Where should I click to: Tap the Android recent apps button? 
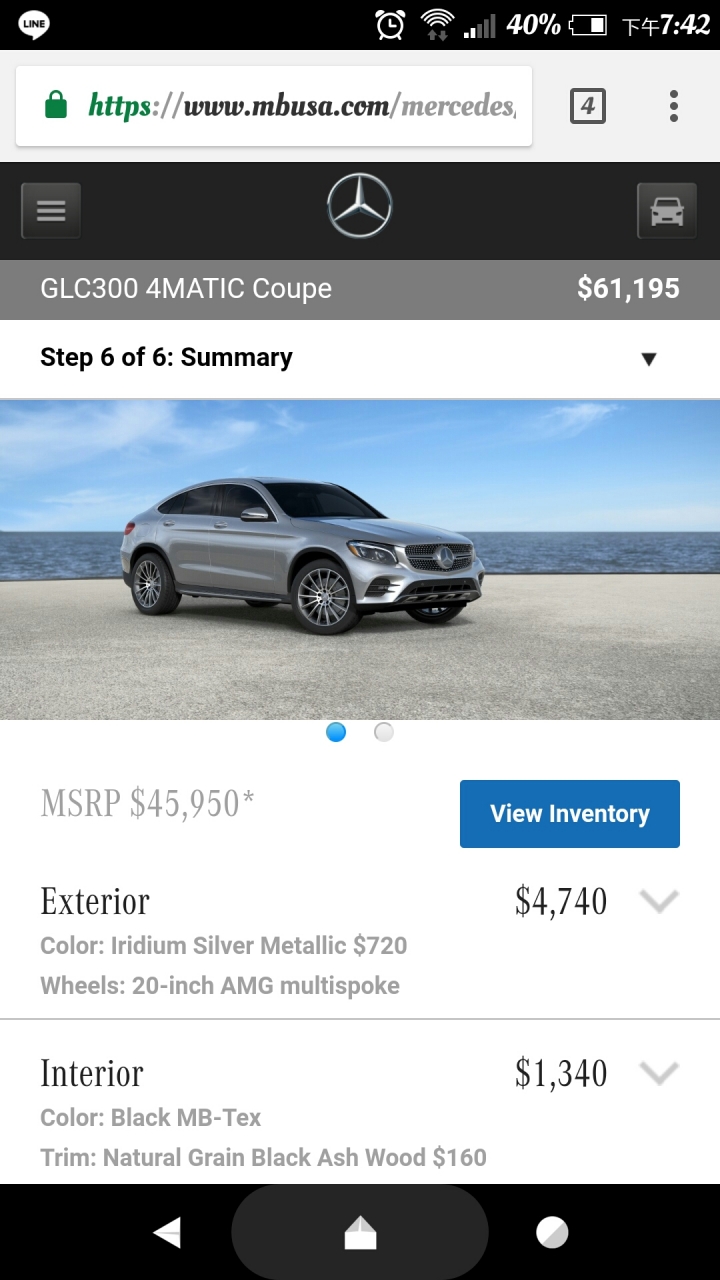(x=552, y=1233)
